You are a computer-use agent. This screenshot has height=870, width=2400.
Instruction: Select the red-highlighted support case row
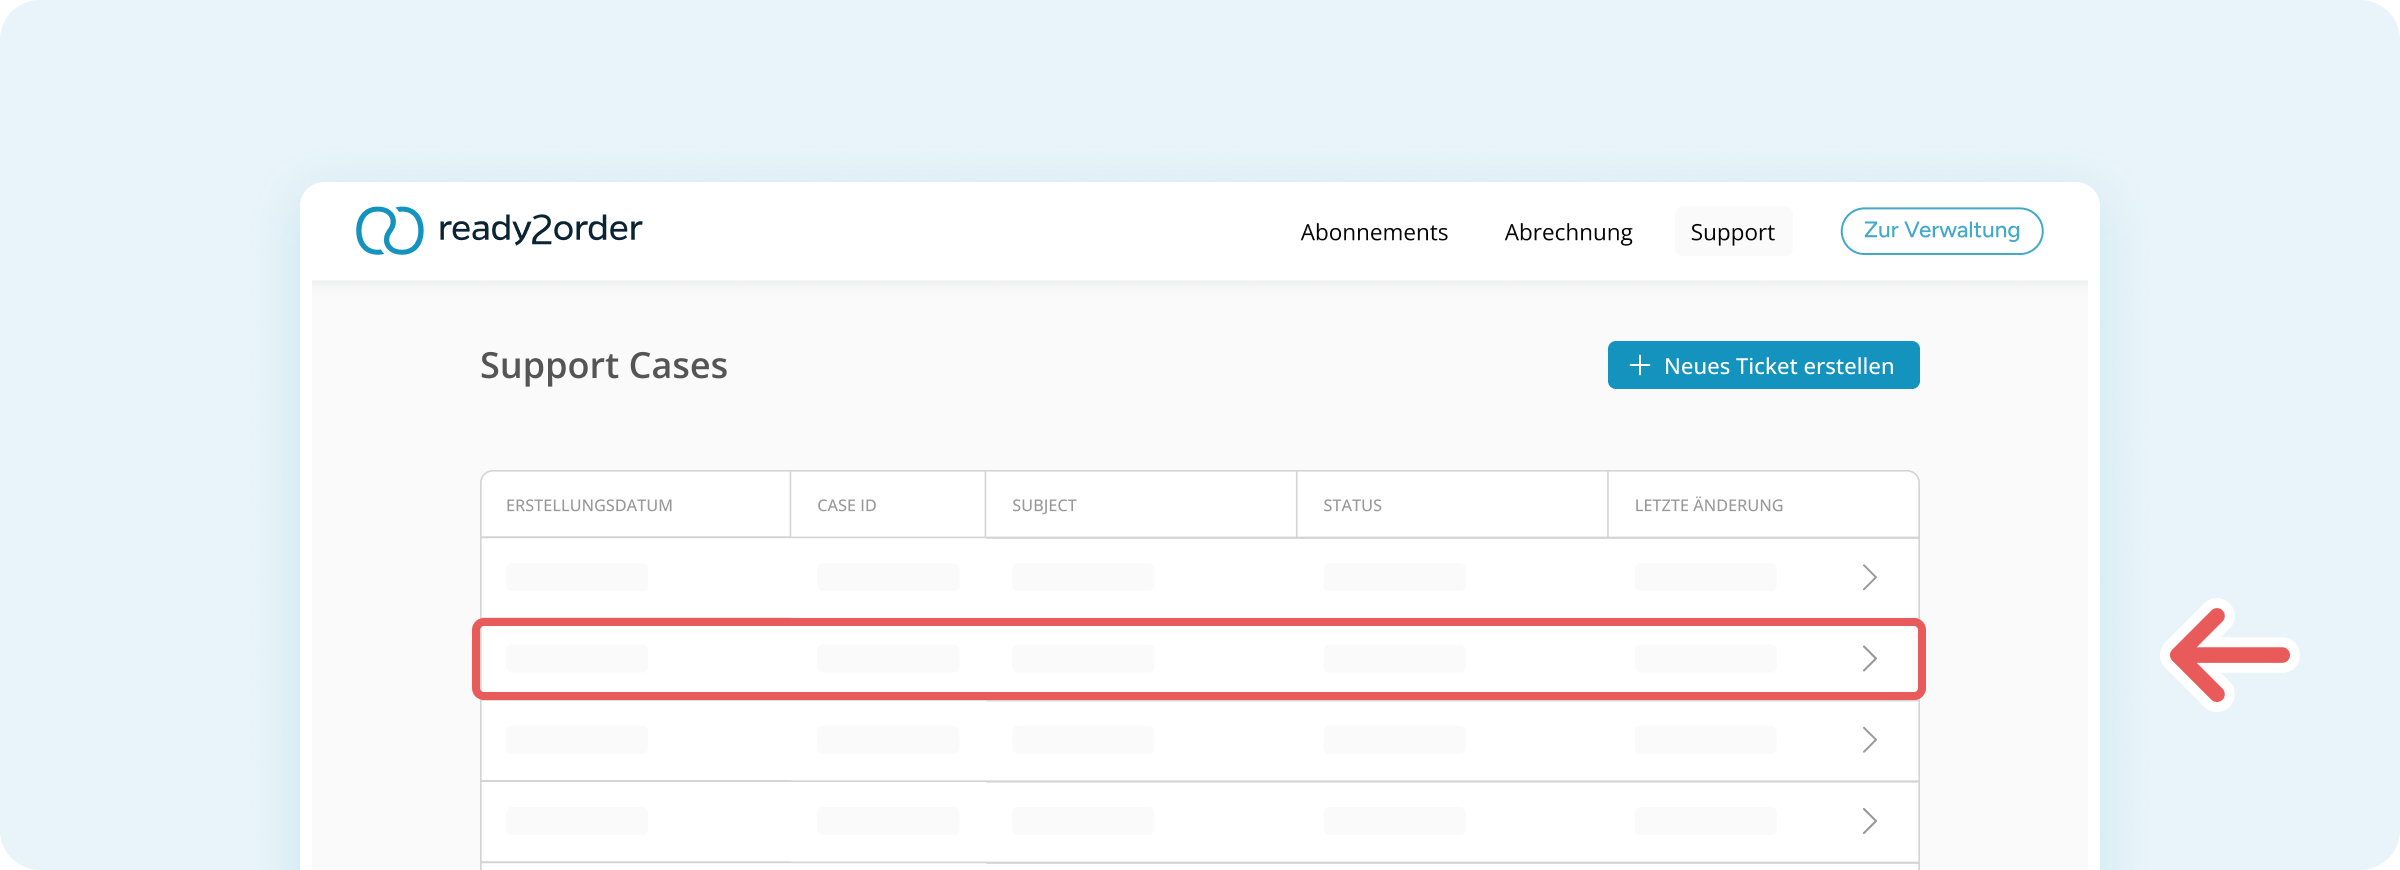(x=1199, y=659)
